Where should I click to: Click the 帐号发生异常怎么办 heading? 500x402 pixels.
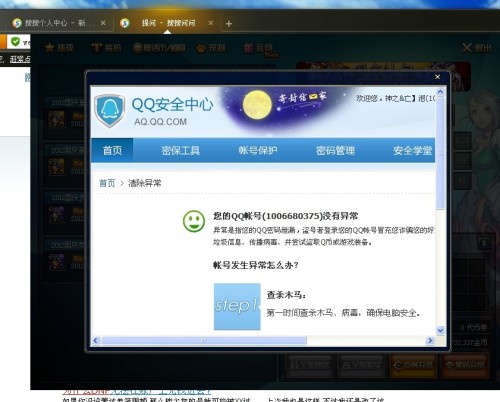tap(256, 265)
